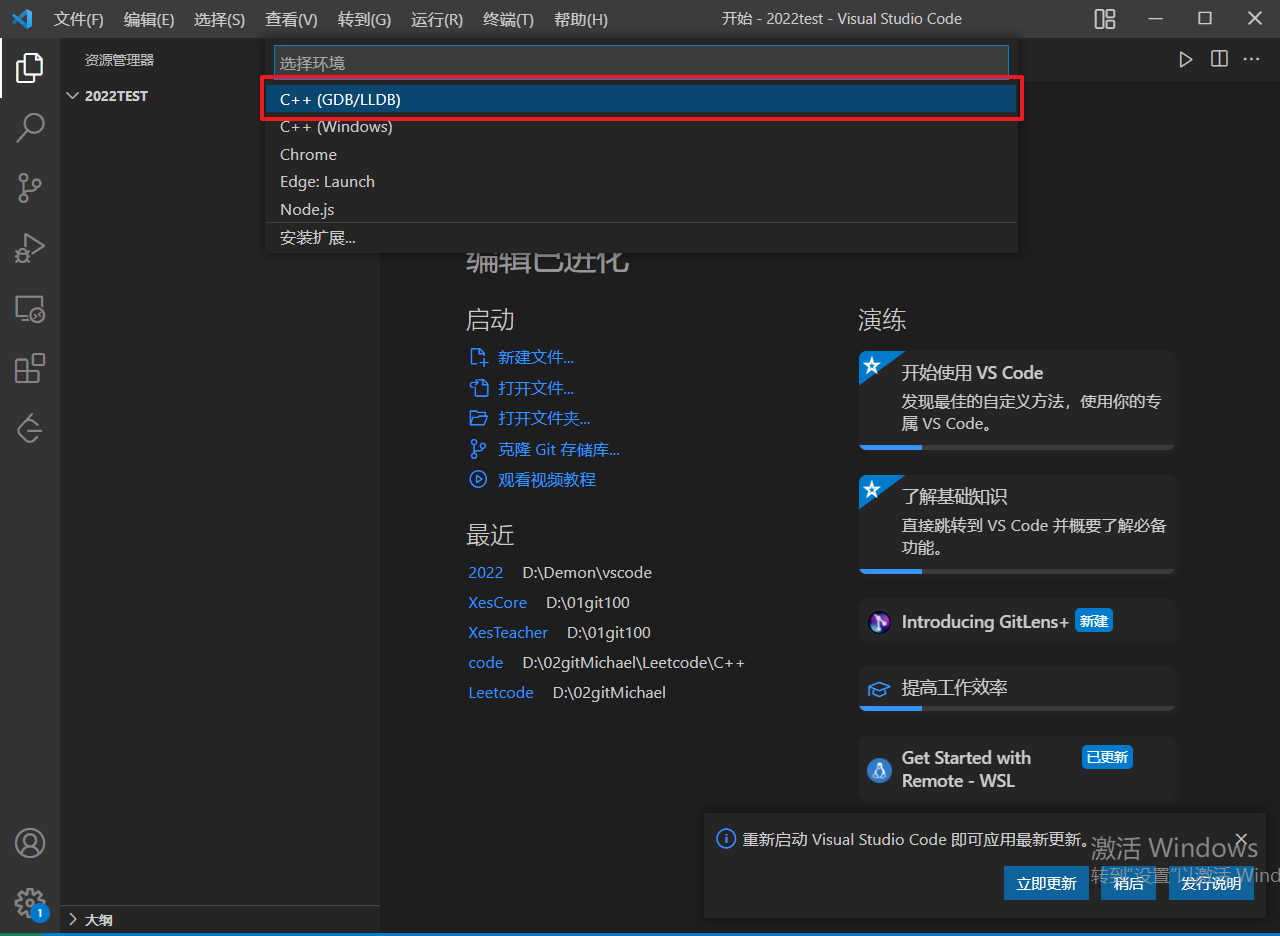Open the 运行(R) menu
This screenshot has width=1280, height=936.
437,19
